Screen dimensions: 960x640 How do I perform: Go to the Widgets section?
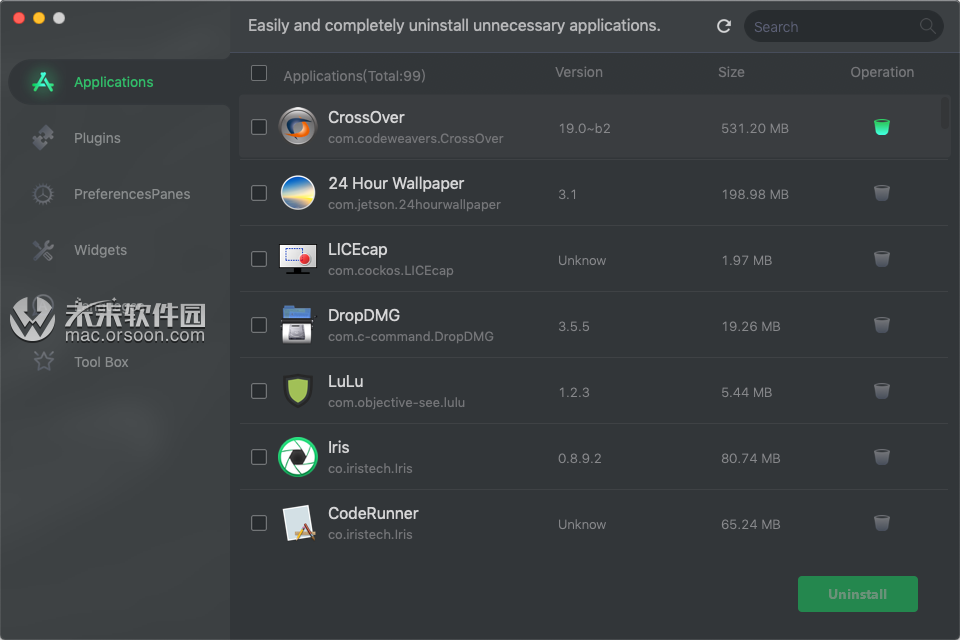[100, 250]
